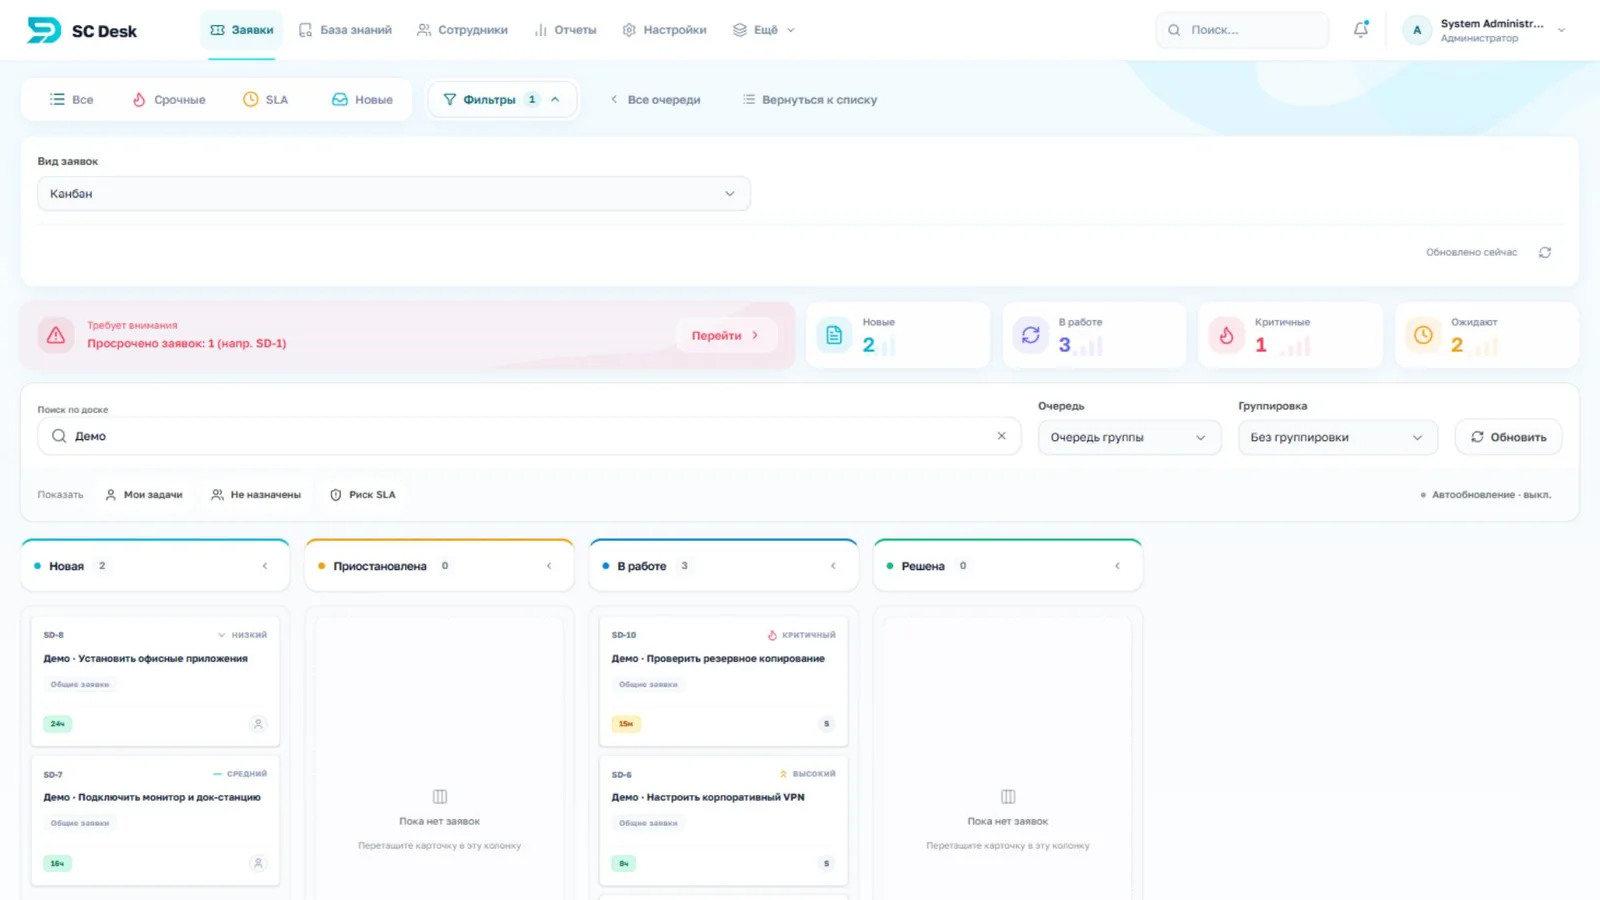Toggle the 'Риск SLA' filter
Screen dimensions: 1600x900
(x=363, y=495)
